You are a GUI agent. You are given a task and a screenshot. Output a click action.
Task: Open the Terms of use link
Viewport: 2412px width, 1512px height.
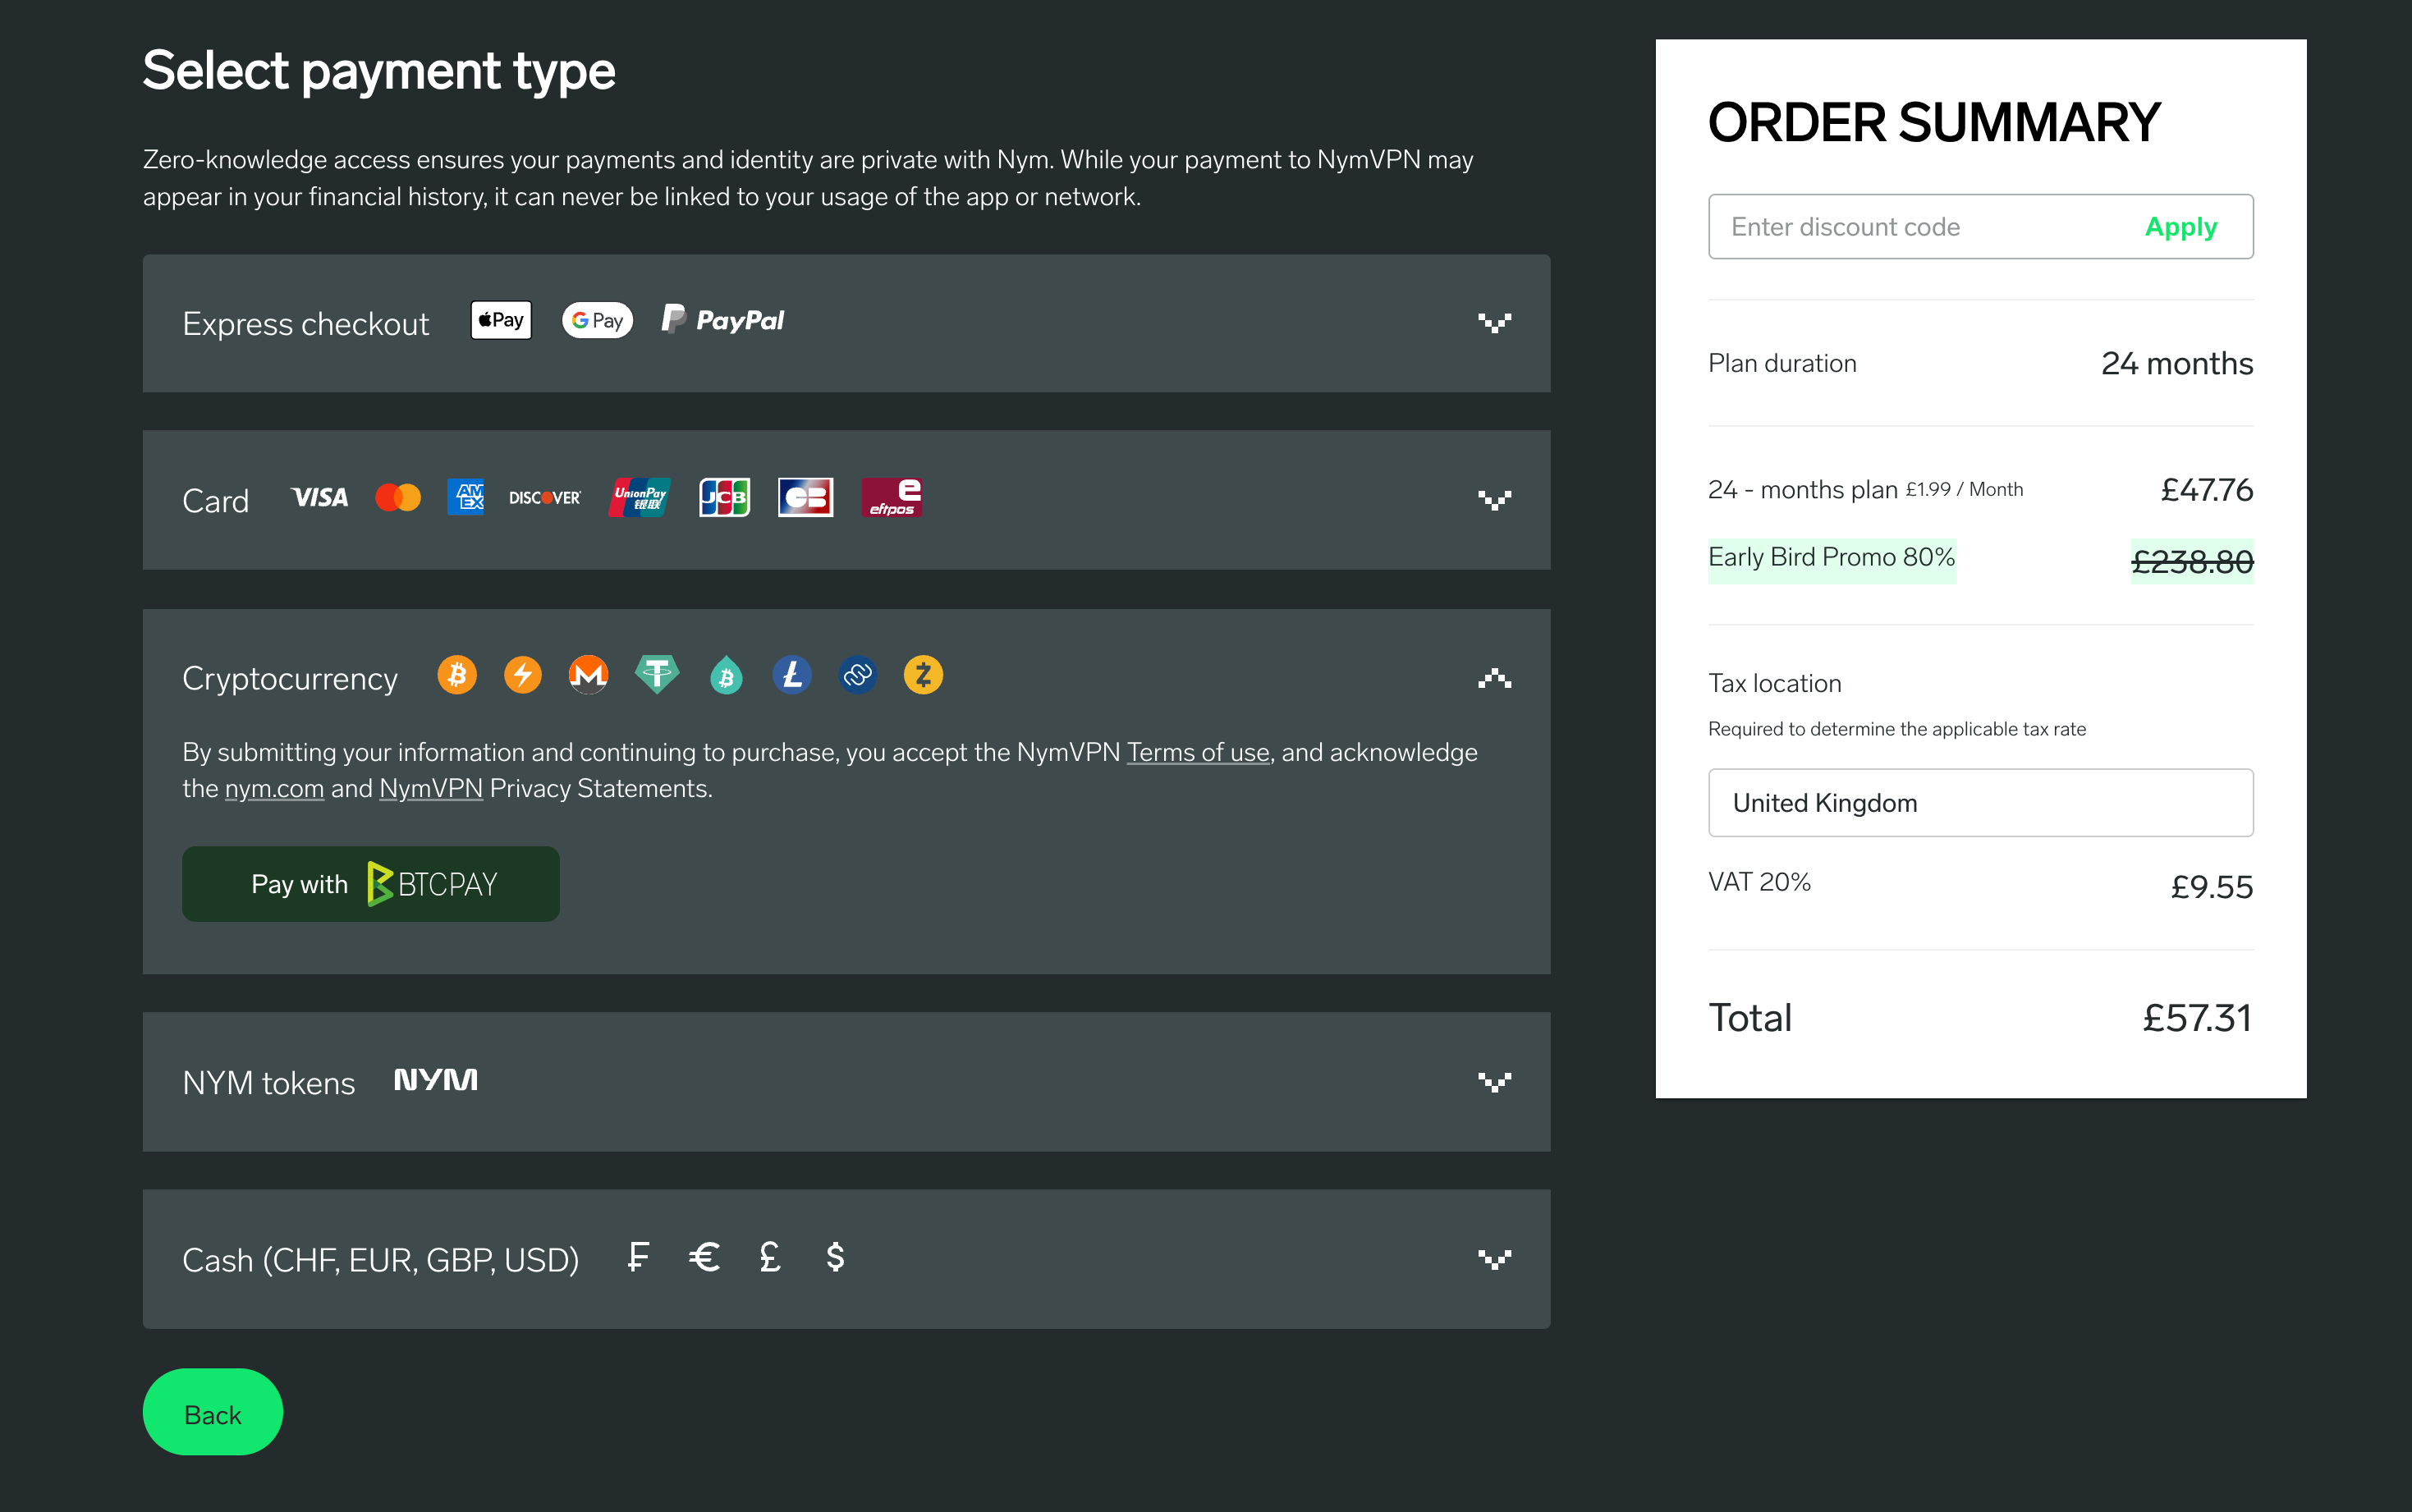tap(1197, 752)
